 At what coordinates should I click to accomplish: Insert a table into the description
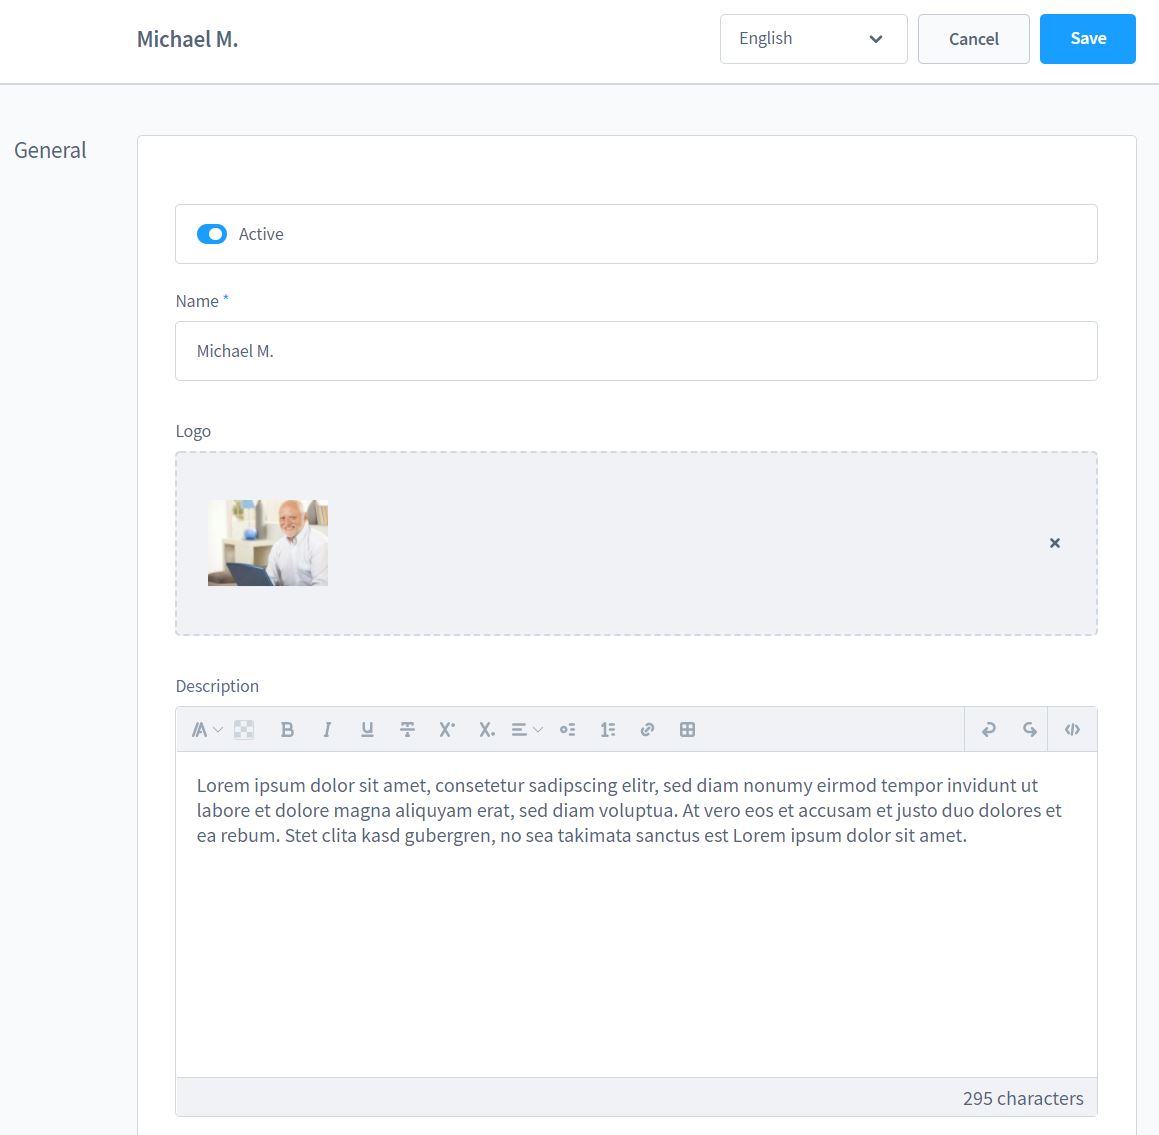687,730
